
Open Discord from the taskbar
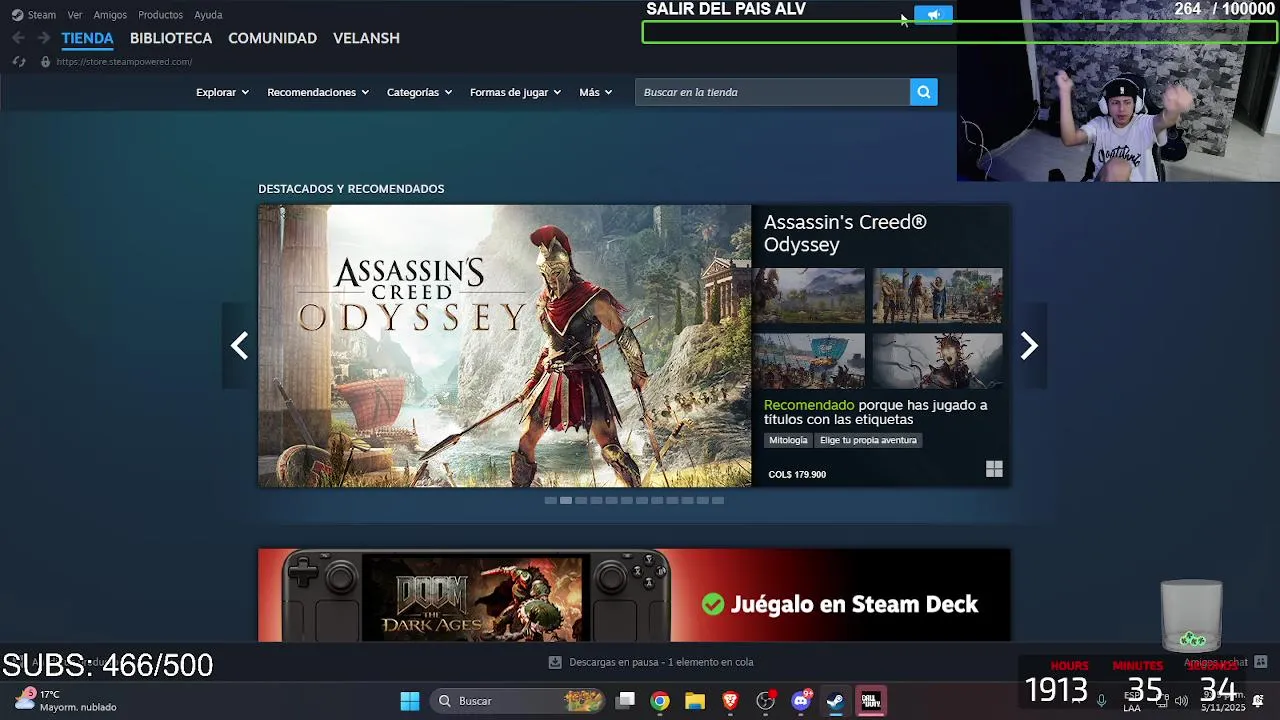[800, 701]
